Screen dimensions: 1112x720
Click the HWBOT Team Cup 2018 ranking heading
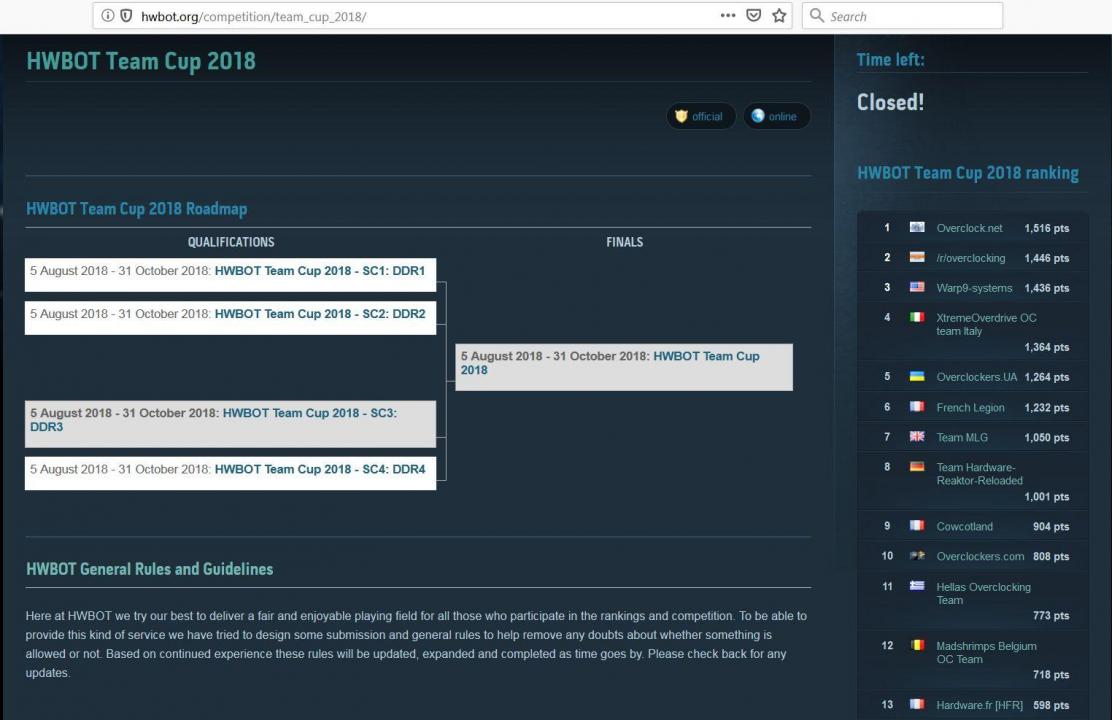[967, 173]
